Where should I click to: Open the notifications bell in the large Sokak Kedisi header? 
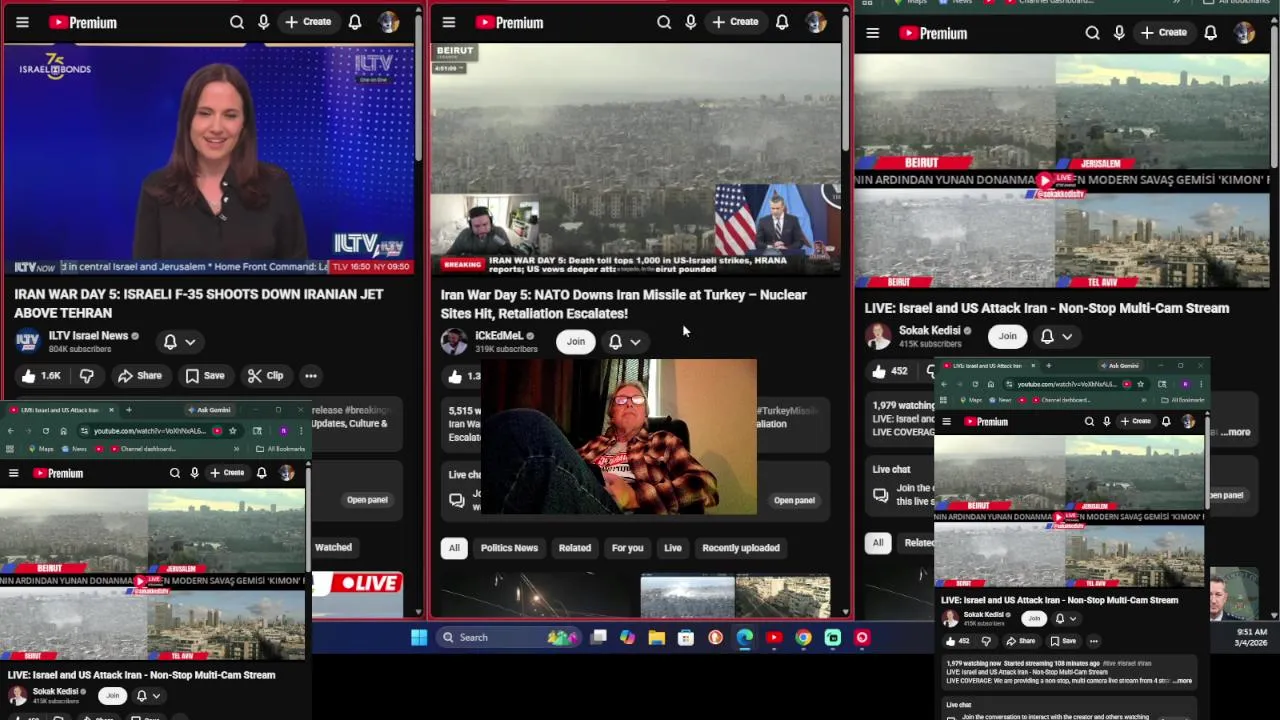[1211, 33]
